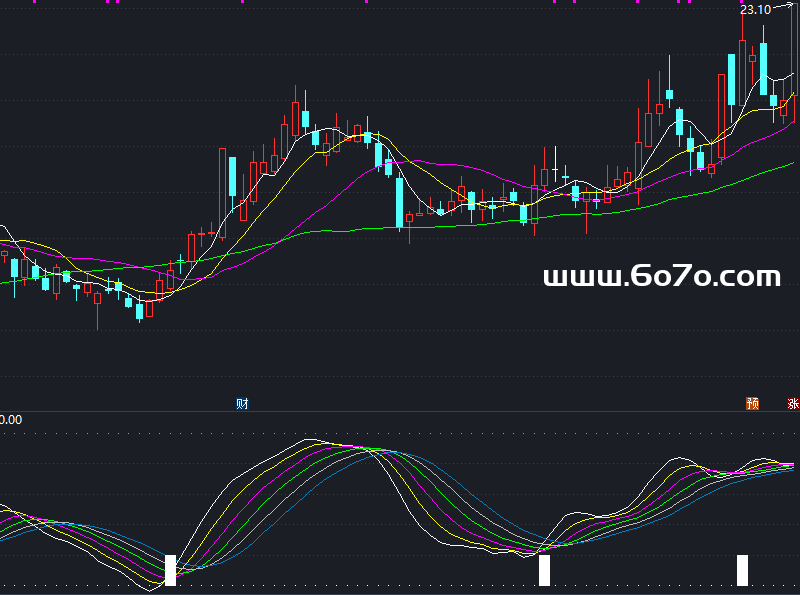Select the leftmost white signal bar in indicator
800x595 pixels.
170,570
